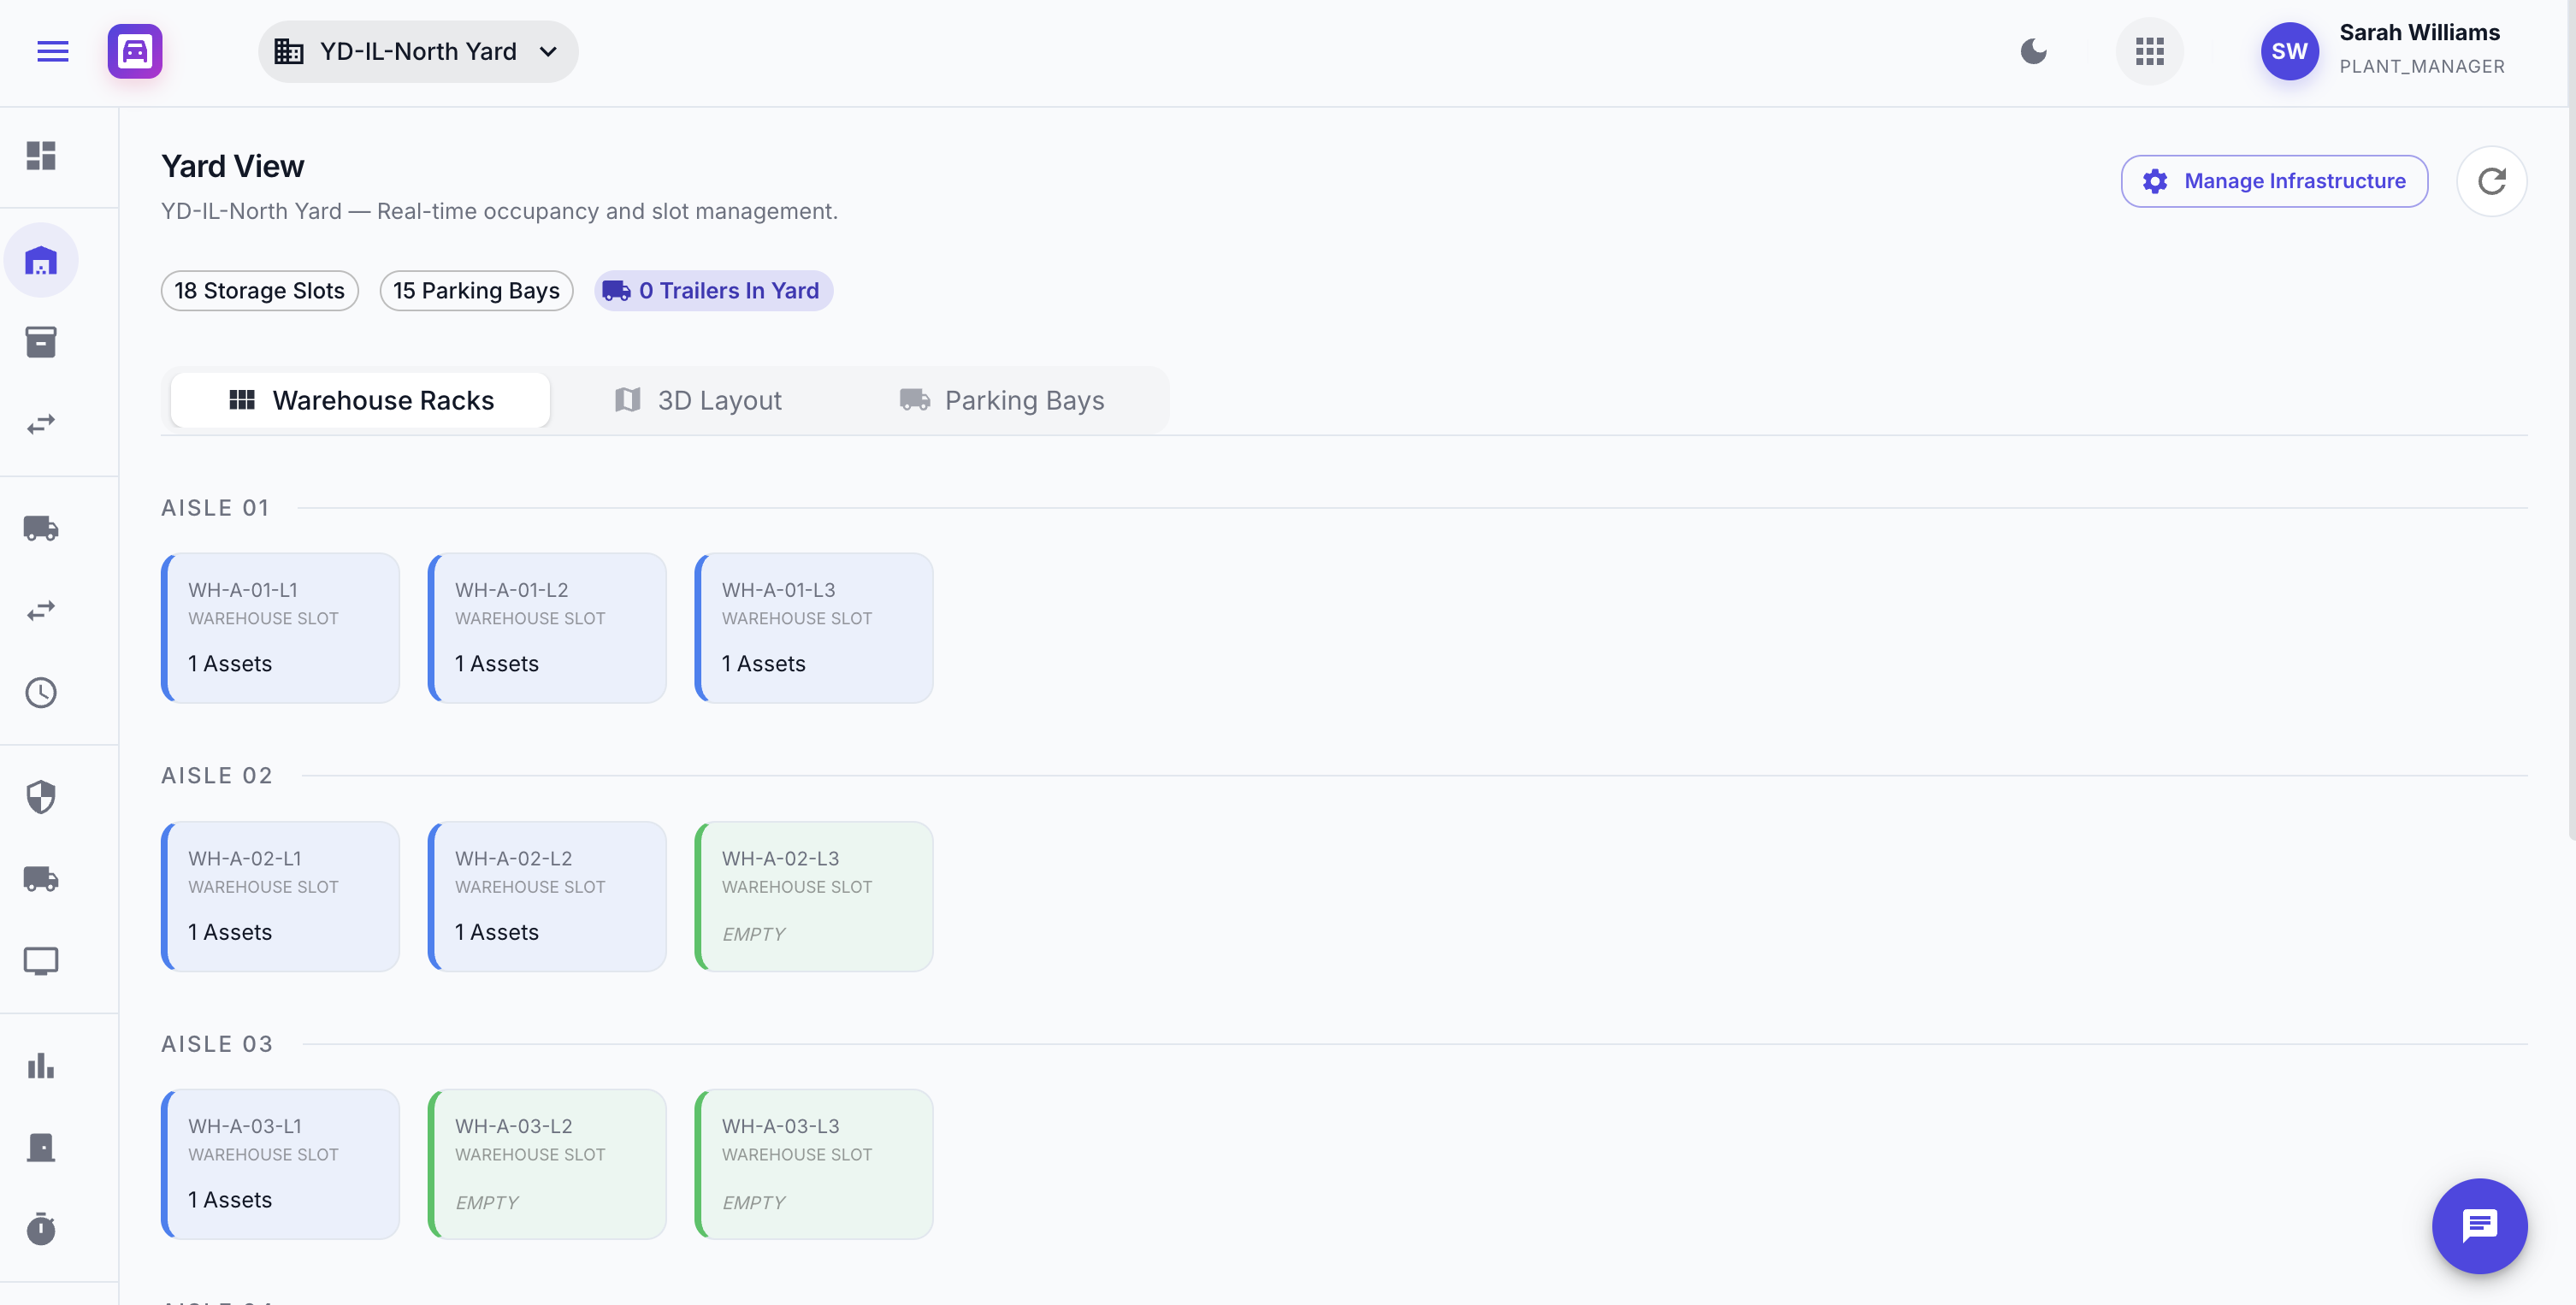Switch to Warehouse Racks tab

(x=360, y=400)
